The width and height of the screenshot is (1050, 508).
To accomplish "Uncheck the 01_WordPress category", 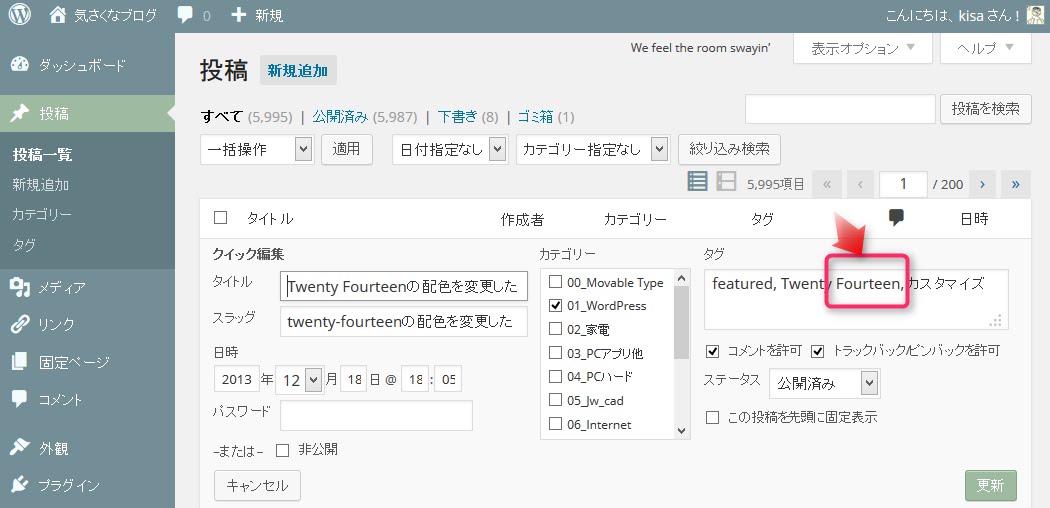I will click(555, 305).
